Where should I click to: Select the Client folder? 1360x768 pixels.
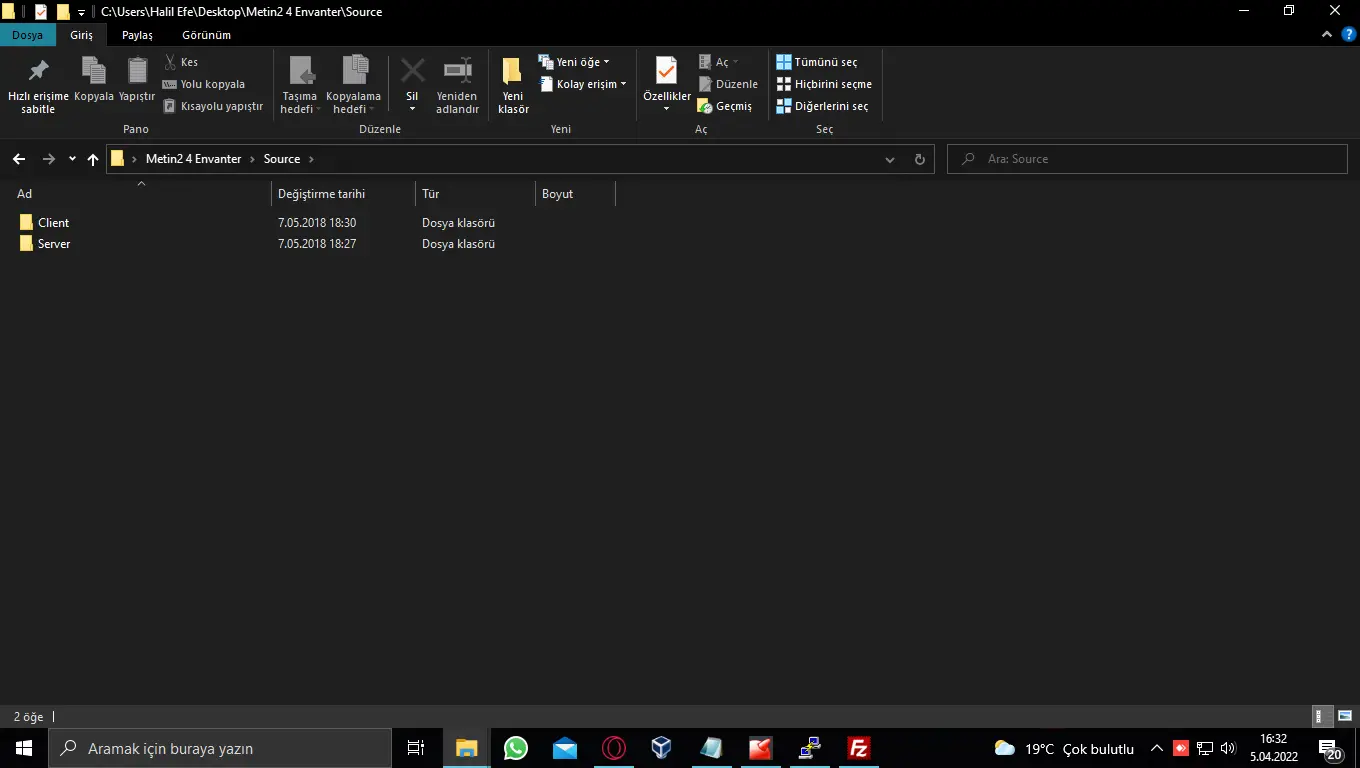pos(53,223)
